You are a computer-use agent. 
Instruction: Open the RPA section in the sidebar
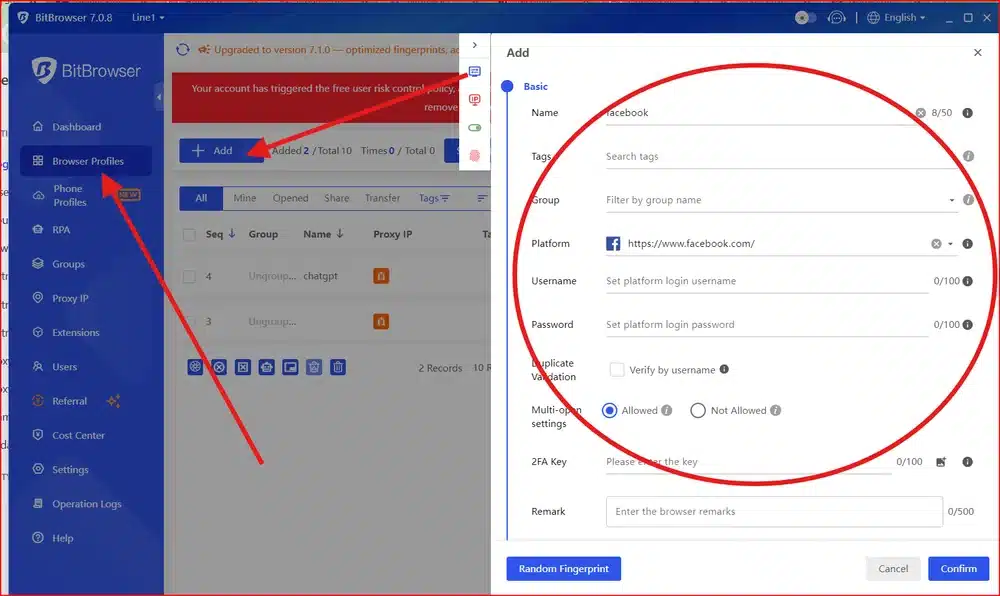coord(61,229)
